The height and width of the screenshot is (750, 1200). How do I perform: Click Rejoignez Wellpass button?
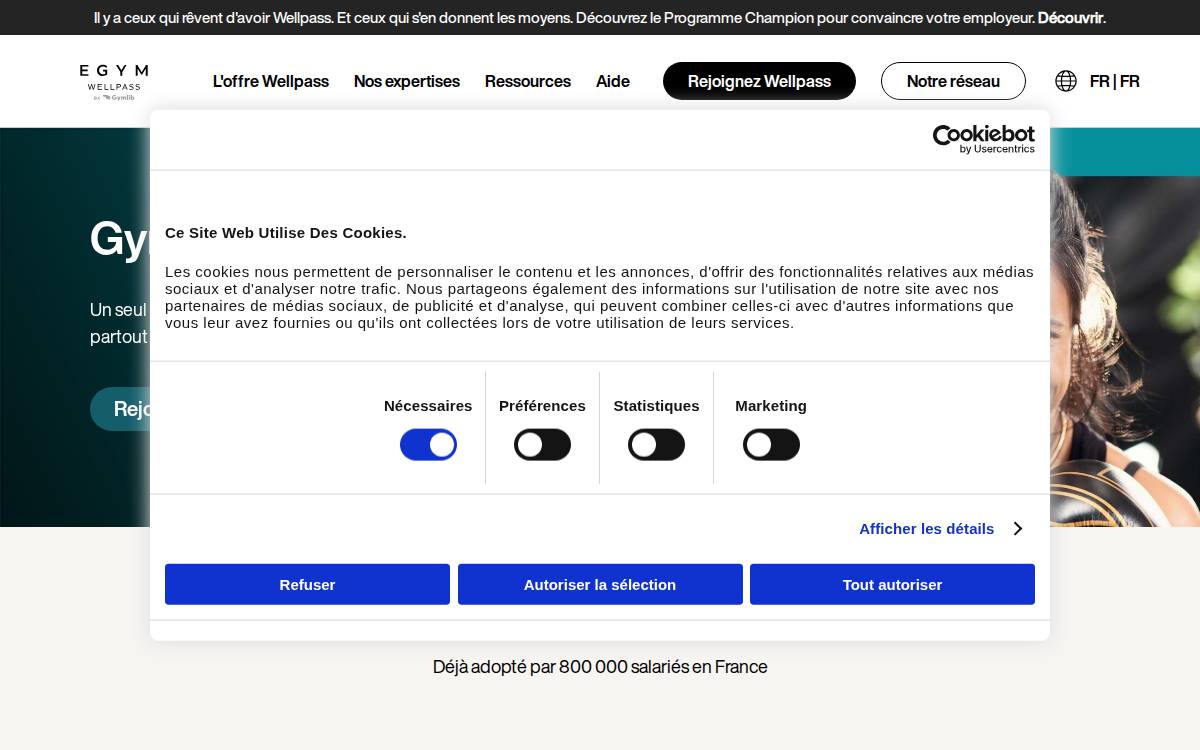[x=759, y=81]
